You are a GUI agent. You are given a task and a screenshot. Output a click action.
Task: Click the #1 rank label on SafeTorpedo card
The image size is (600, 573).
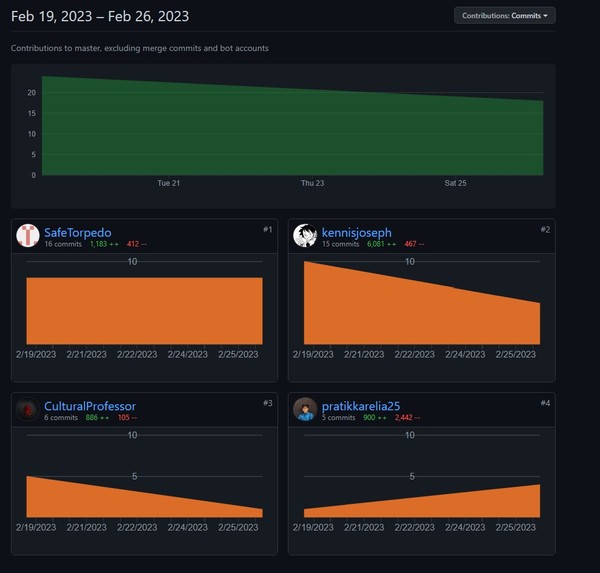(268, 229)
